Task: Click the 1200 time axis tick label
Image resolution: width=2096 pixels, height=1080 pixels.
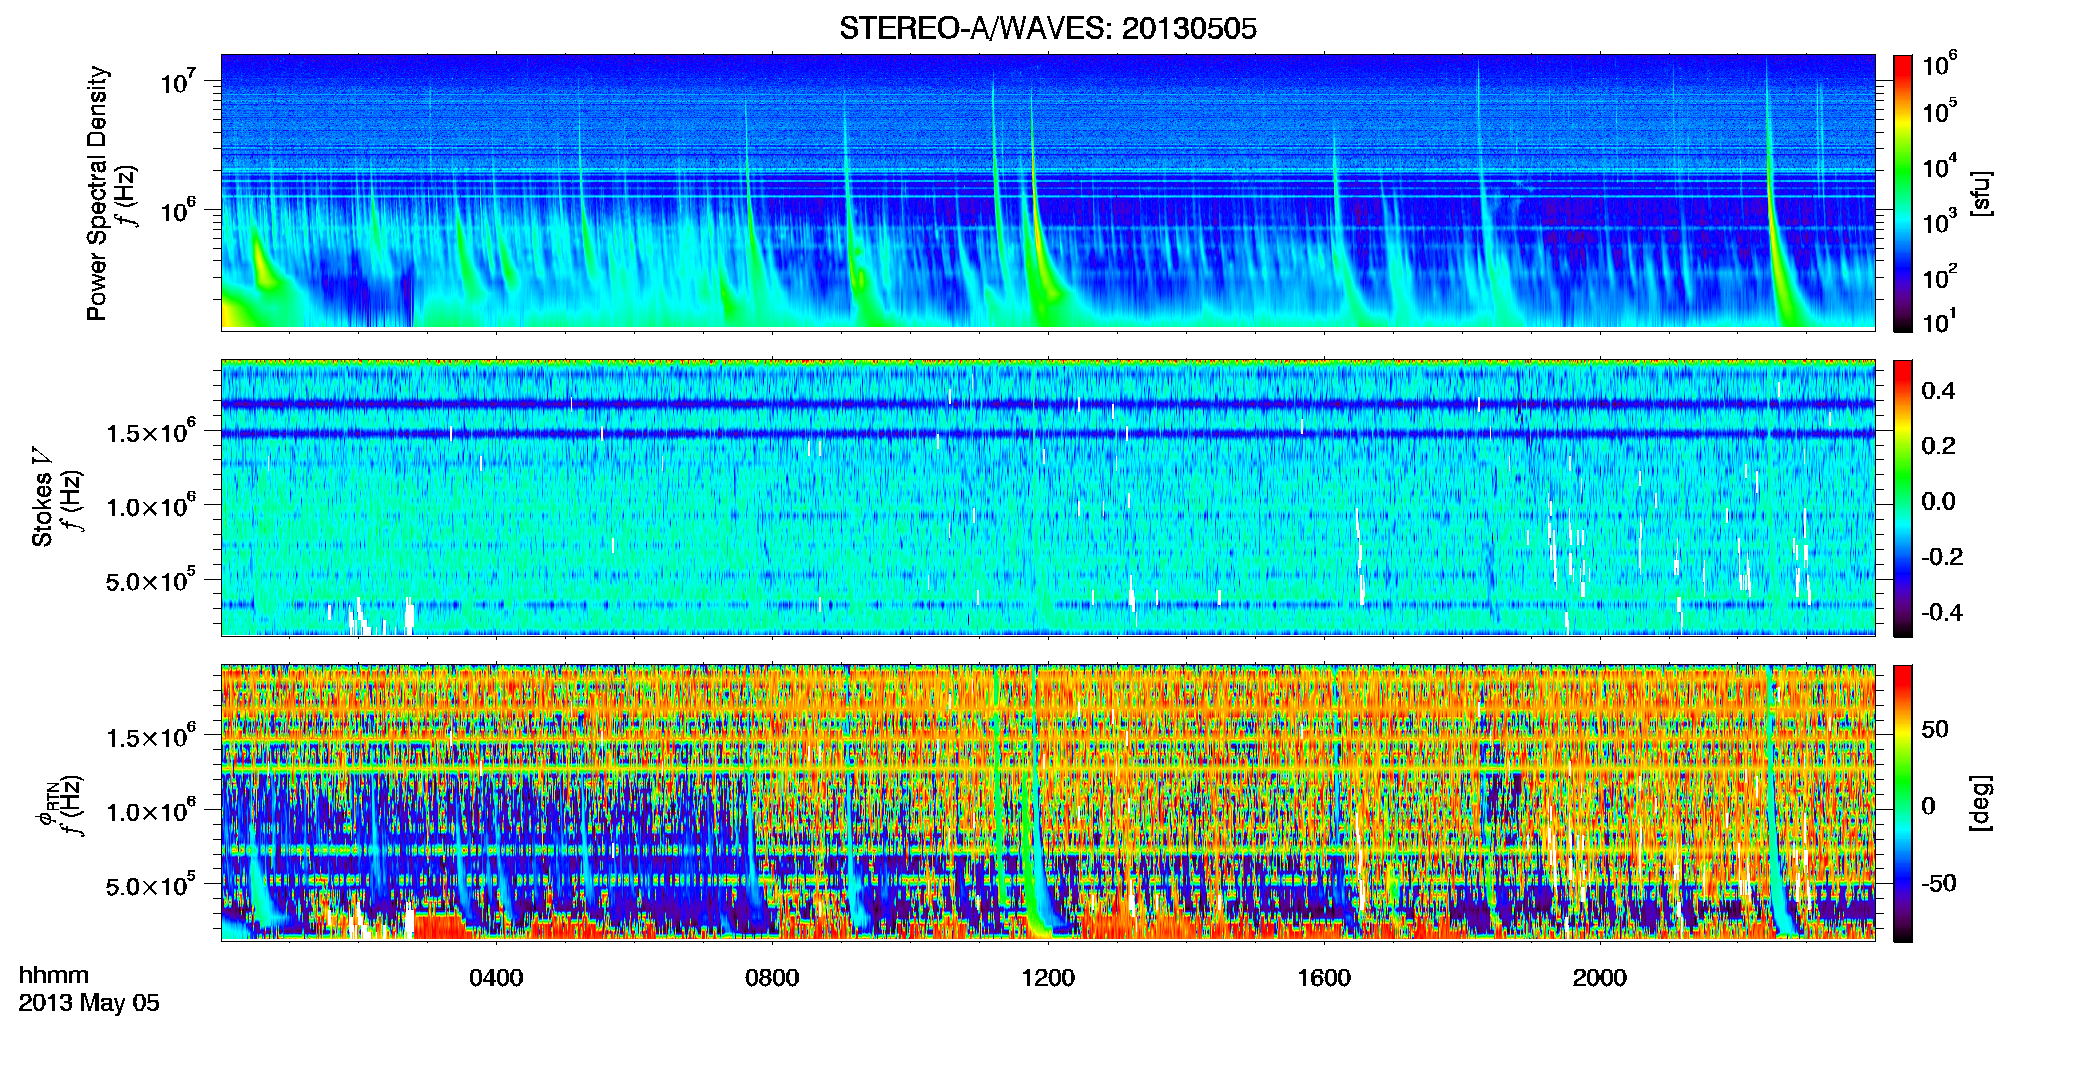Action: click(x=1048, y=978)
